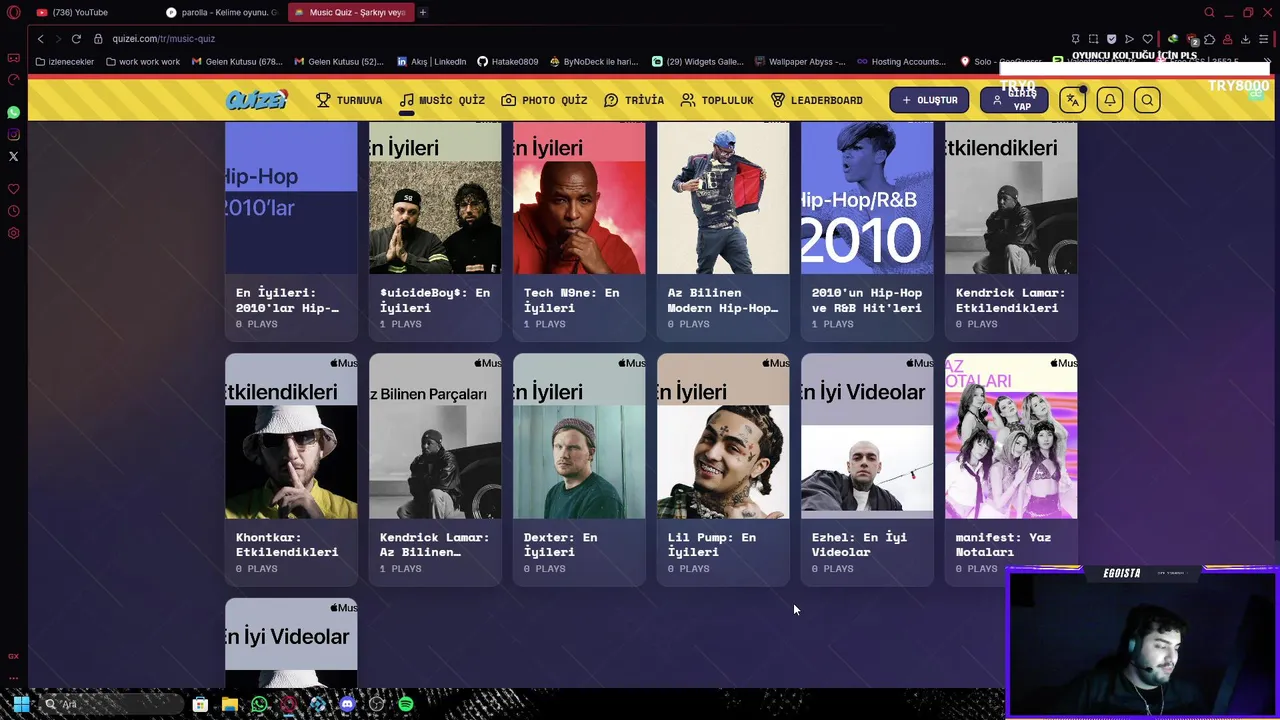Reload the current page
The image size is (1280, 720).
click(x=76, y=38)
